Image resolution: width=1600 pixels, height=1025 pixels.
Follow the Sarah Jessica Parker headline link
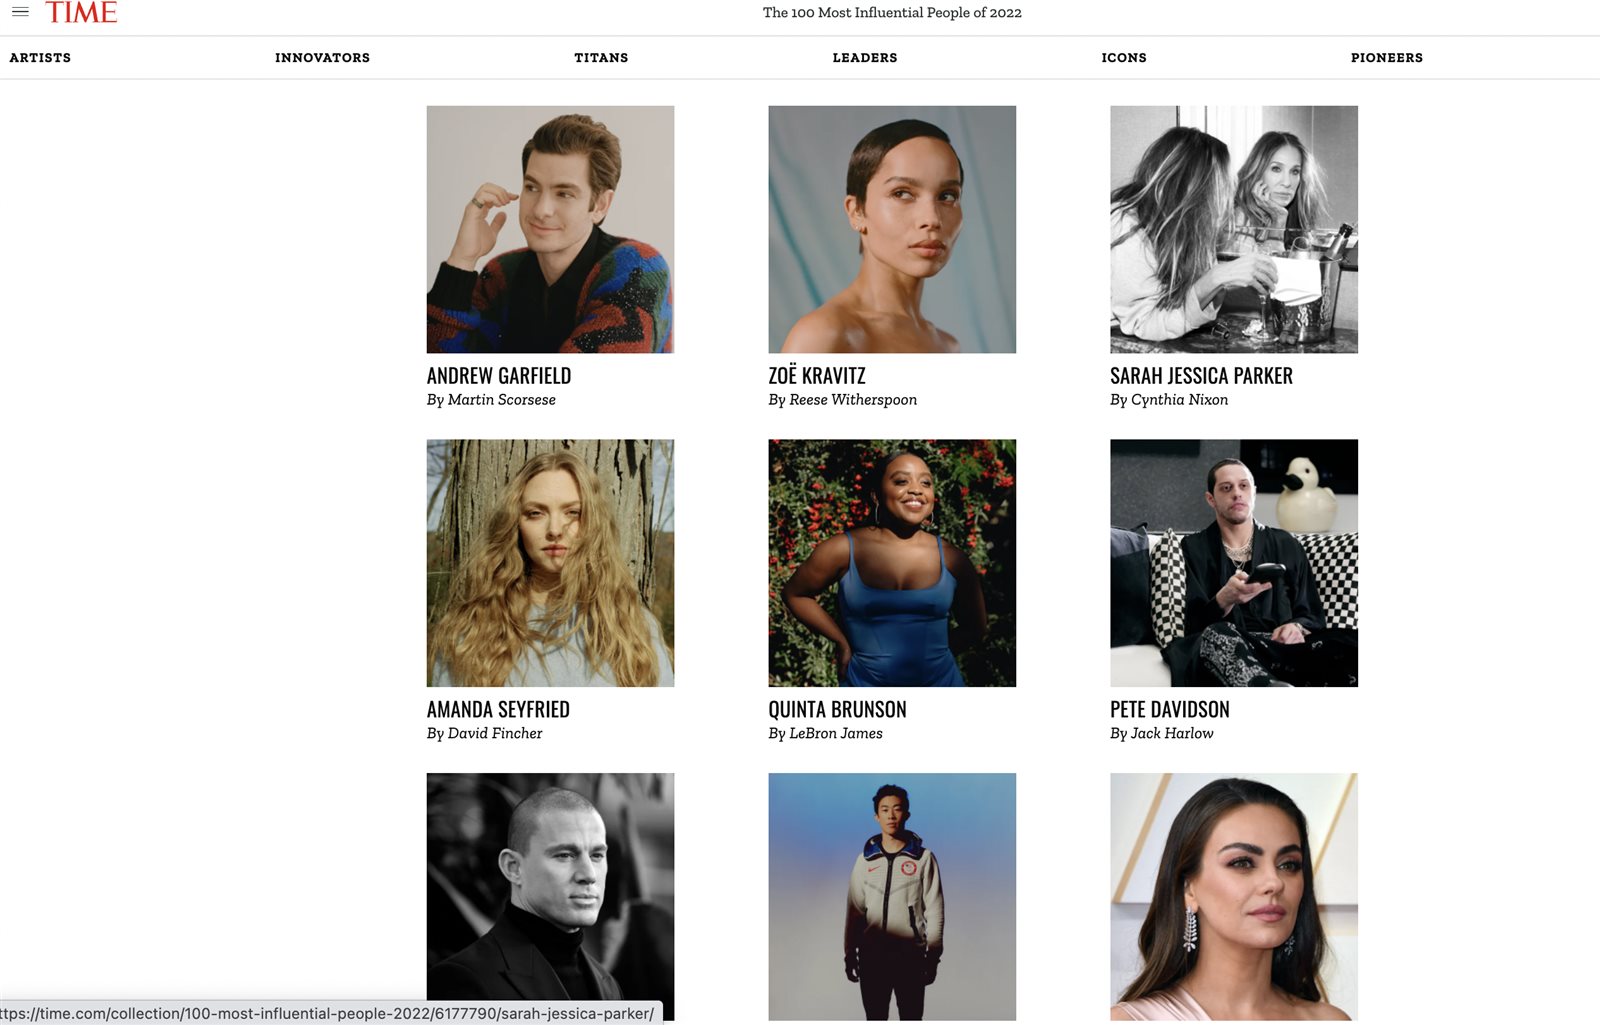coord(1201,376)
